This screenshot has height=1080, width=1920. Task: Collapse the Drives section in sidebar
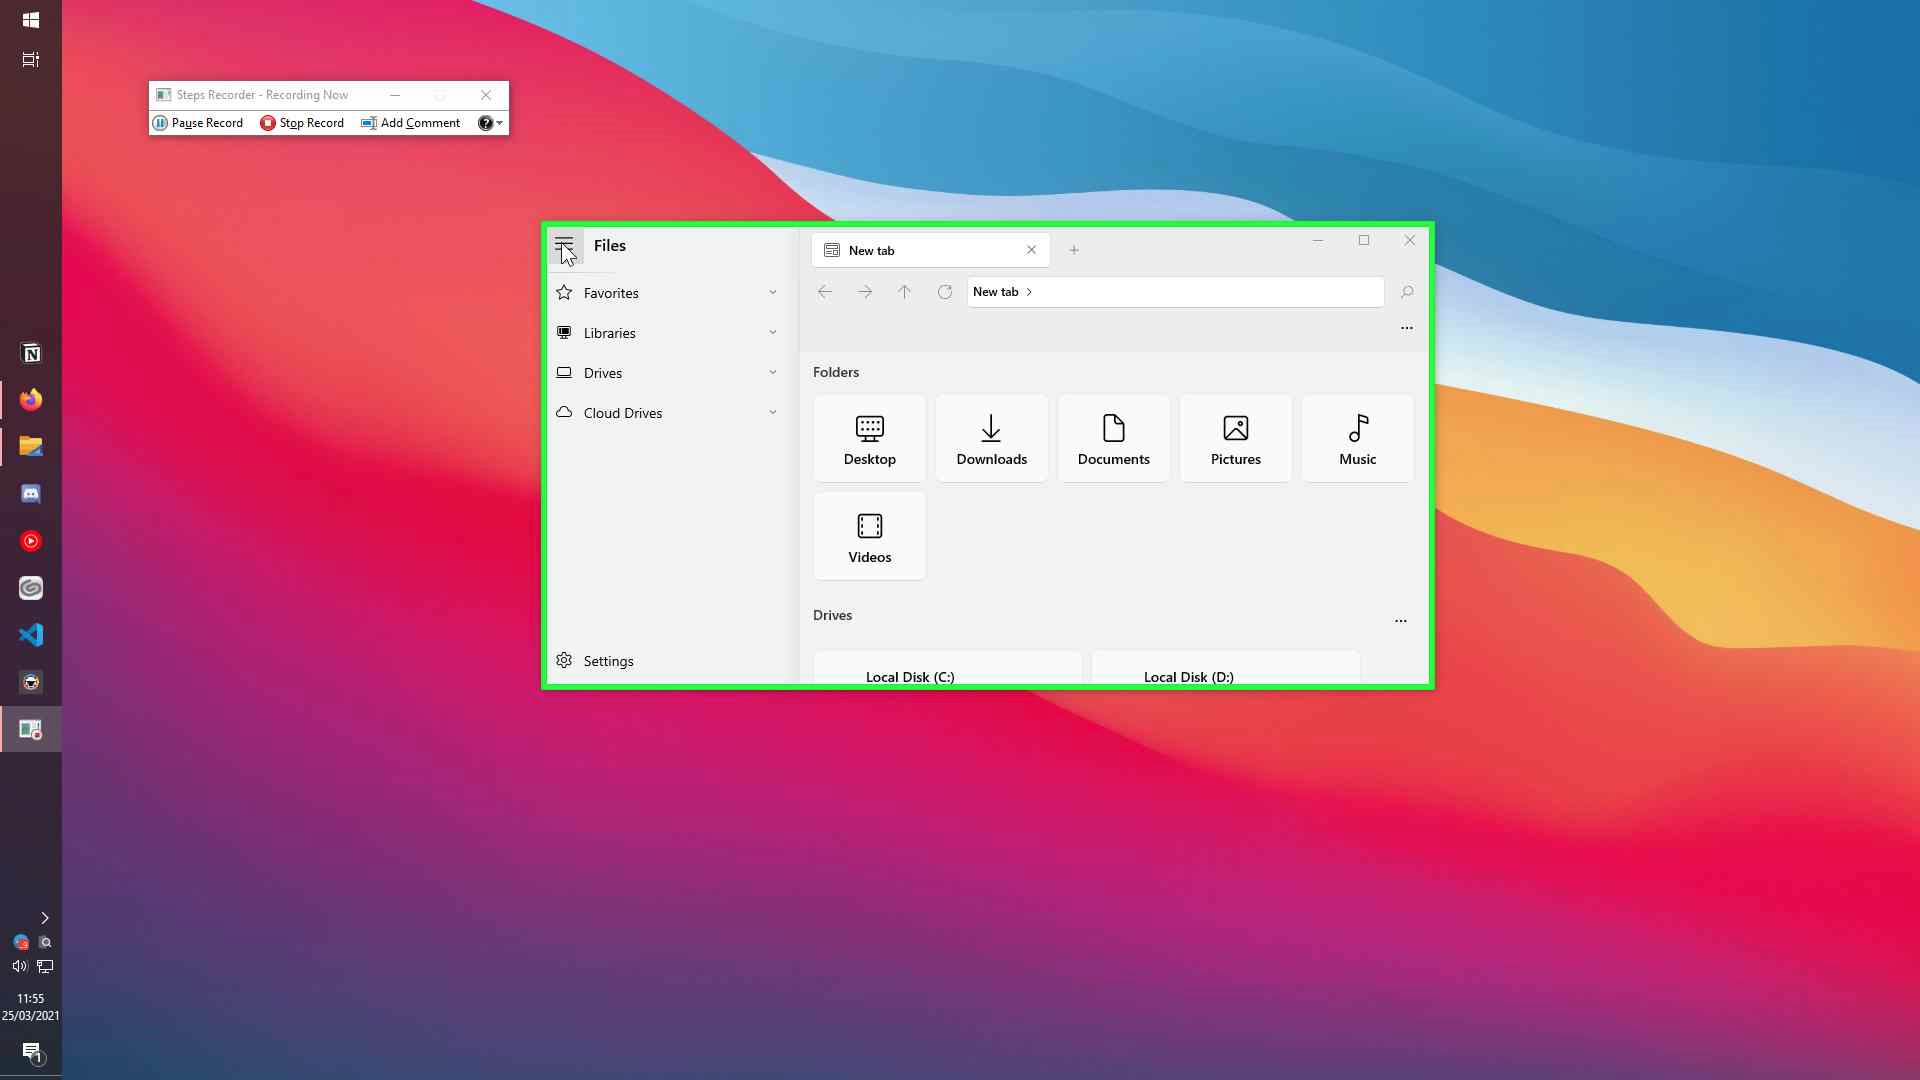coord(772,372)
